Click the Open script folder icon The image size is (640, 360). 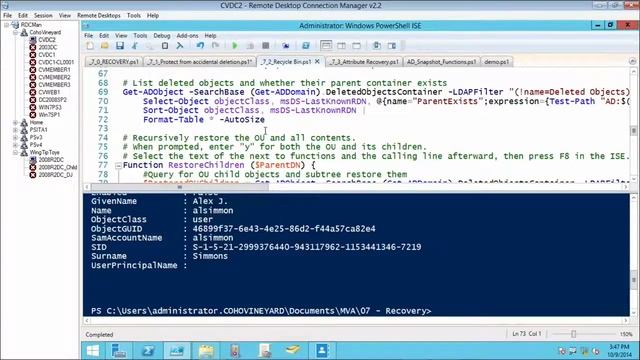[x=104, y=46]
